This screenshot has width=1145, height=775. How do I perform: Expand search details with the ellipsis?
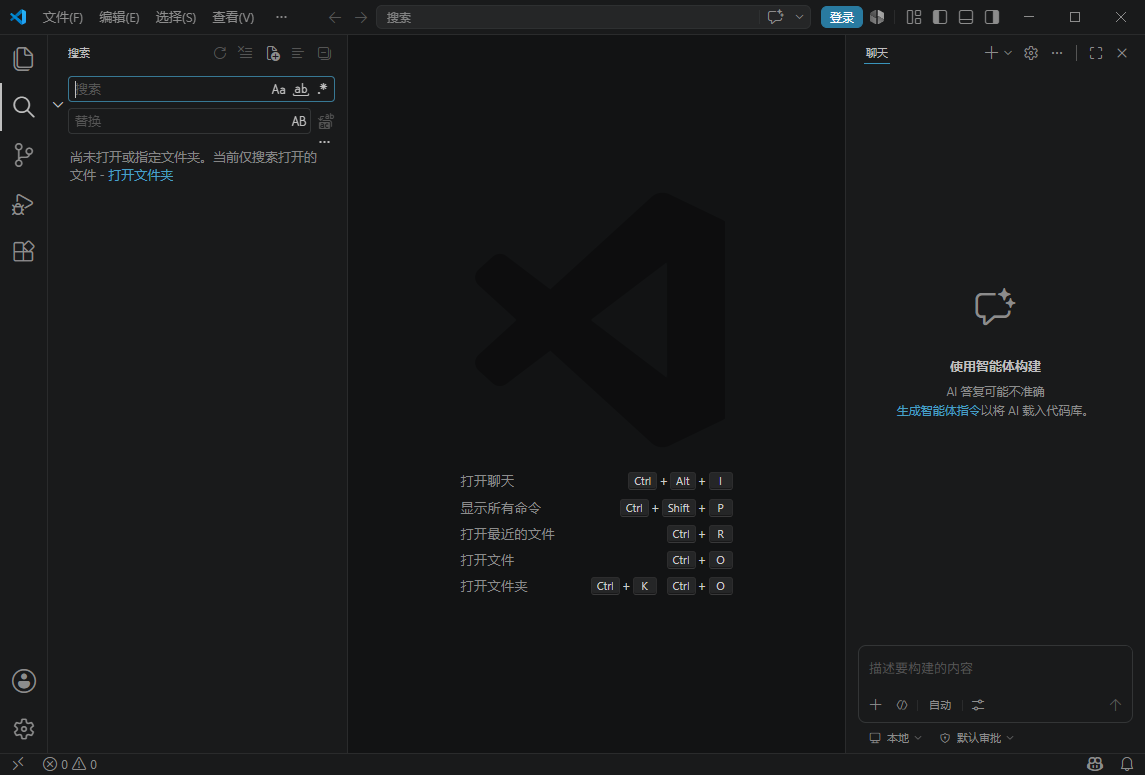[324, 142]
